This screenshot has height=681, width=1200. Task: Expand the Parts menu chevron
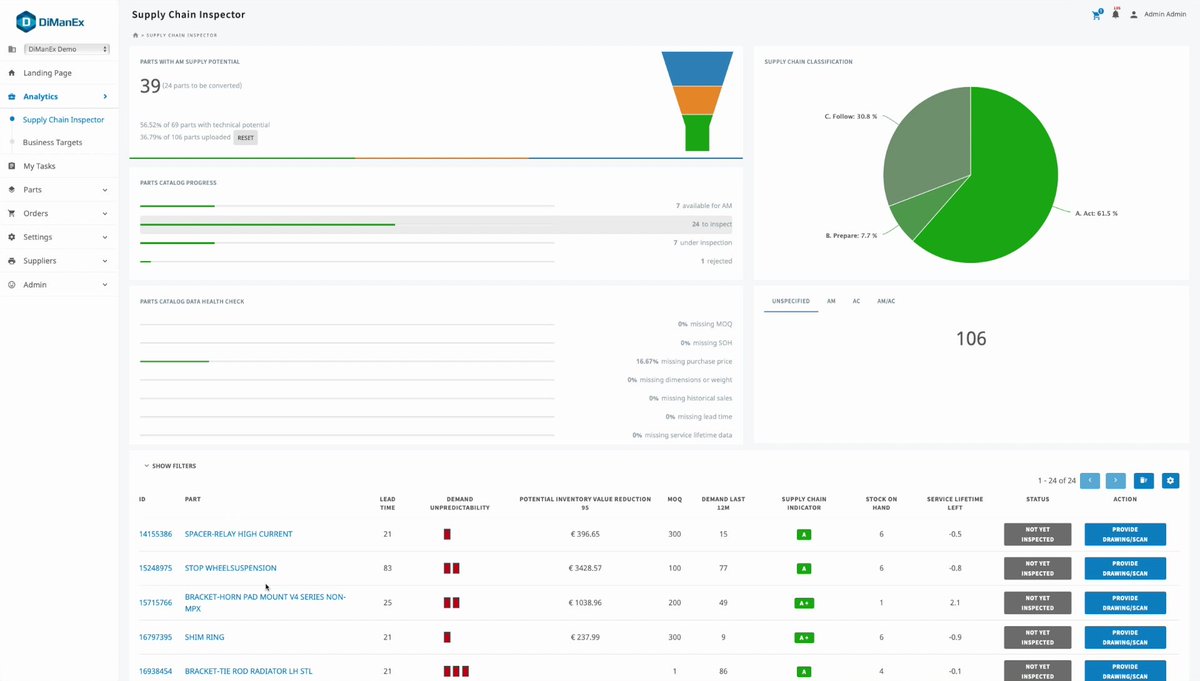pyautogui.click(x=105, y=190)
